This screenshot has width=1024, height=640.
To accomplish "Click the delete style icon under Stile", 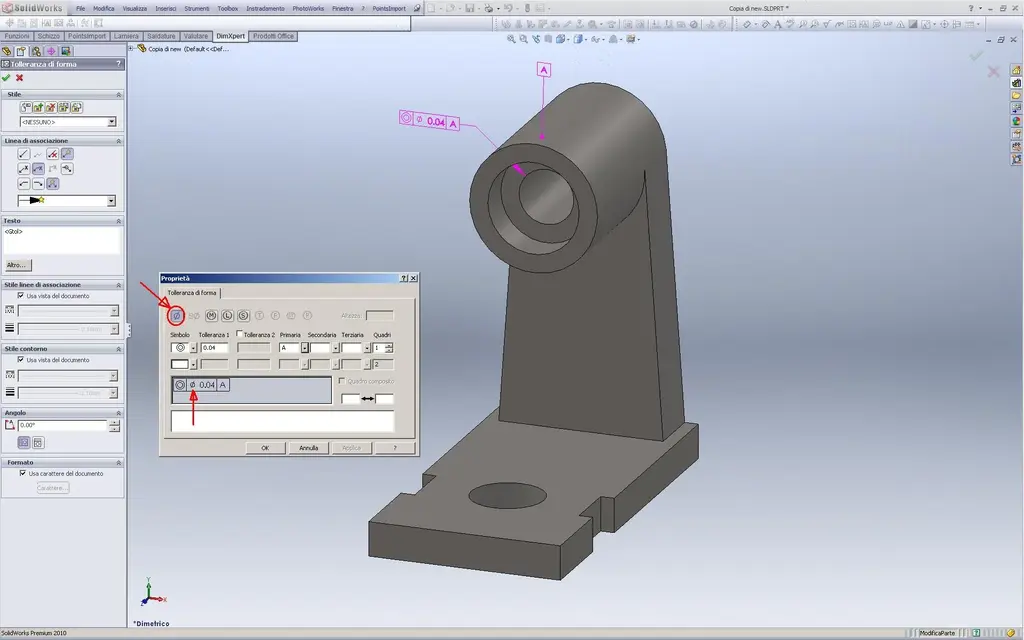I will (x=51, y=107).
